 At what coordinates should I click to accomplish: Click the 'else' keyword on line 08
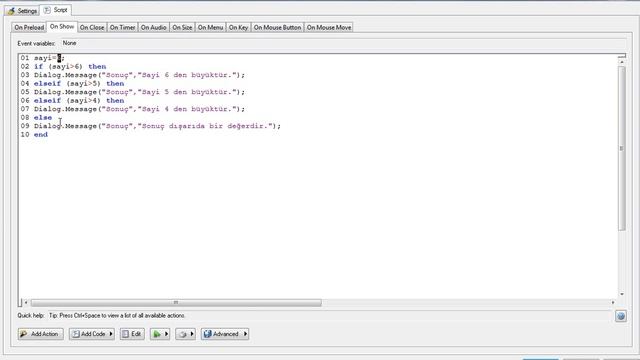(x=43, y=118)
